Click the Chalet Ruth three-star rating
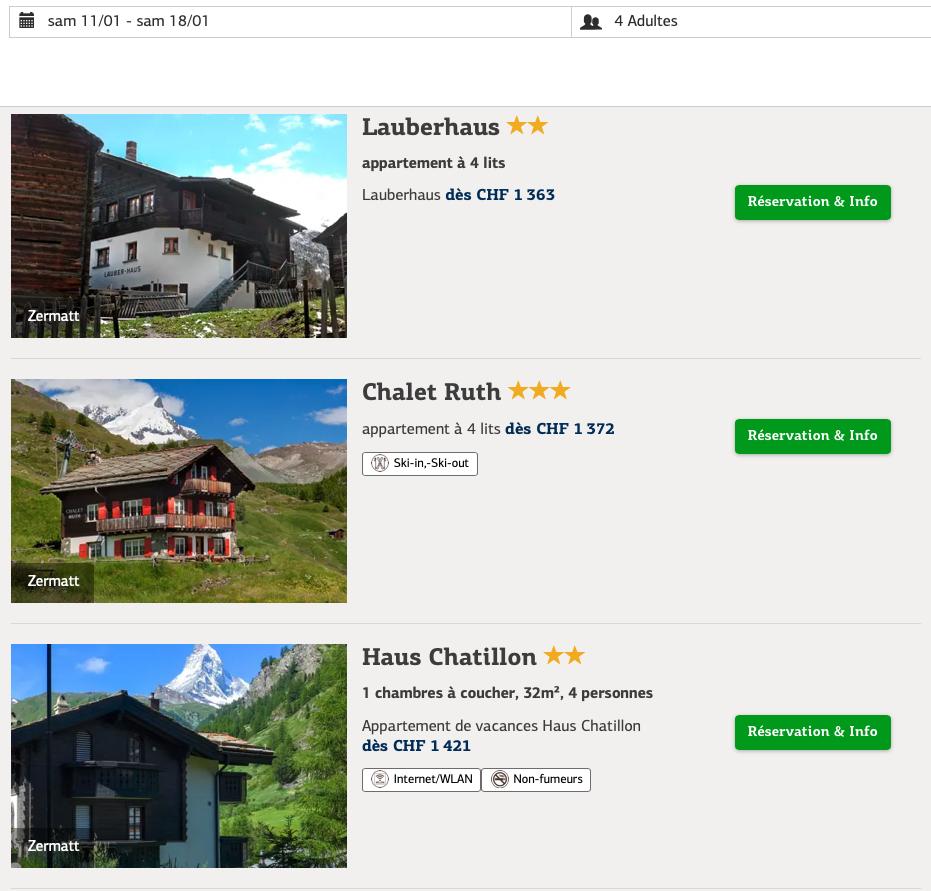The image size is (931, 891). coord(539,390)
